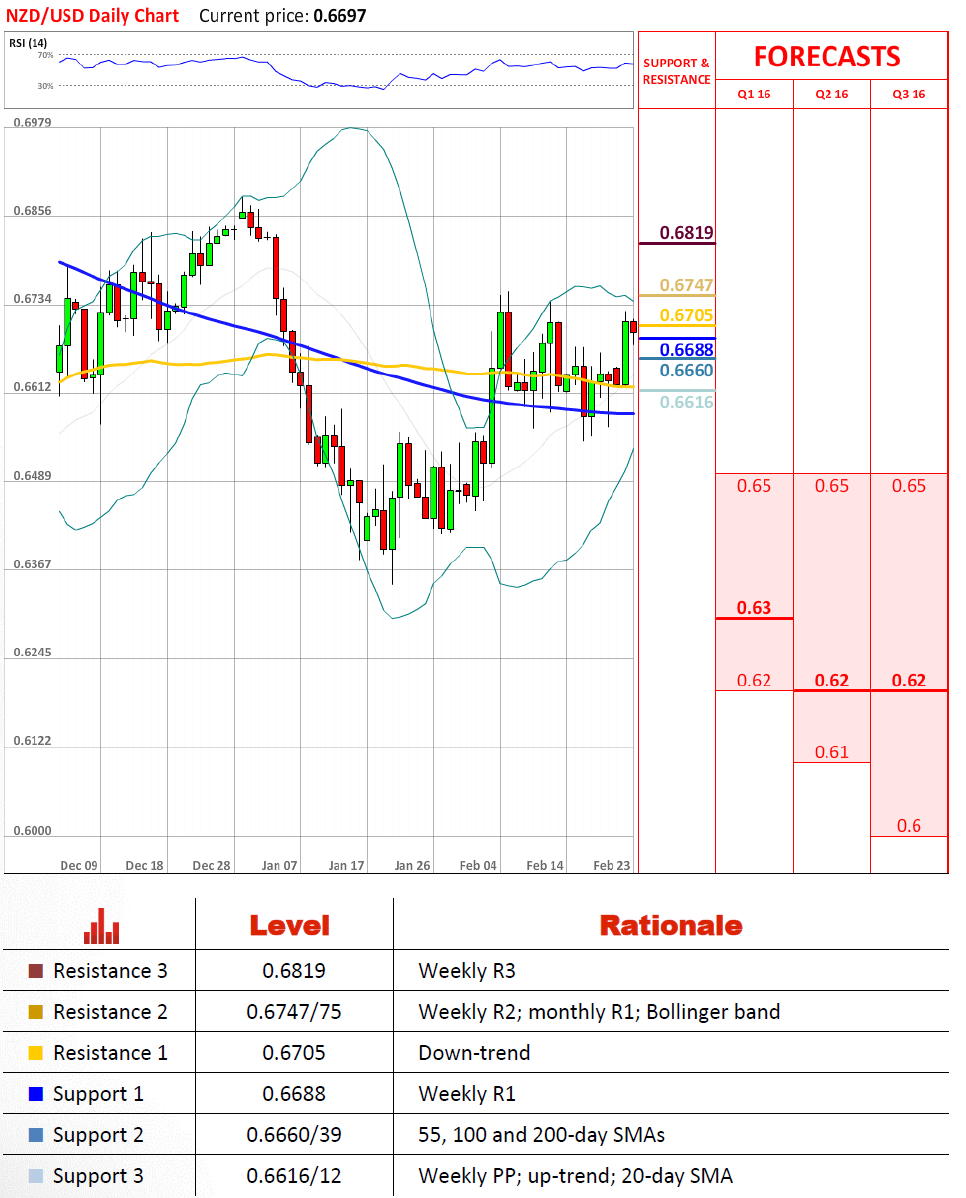Click the RSI (14) label
Image resolution: width=966 pixels, height=1198 pixels.
click(28, 43)
